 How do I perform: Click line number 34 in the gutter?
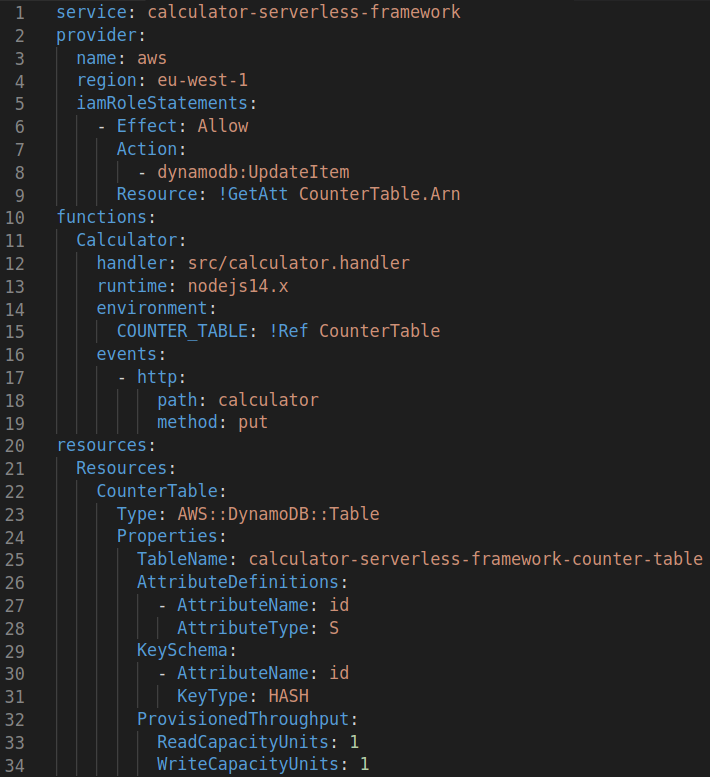coord(14,766)
